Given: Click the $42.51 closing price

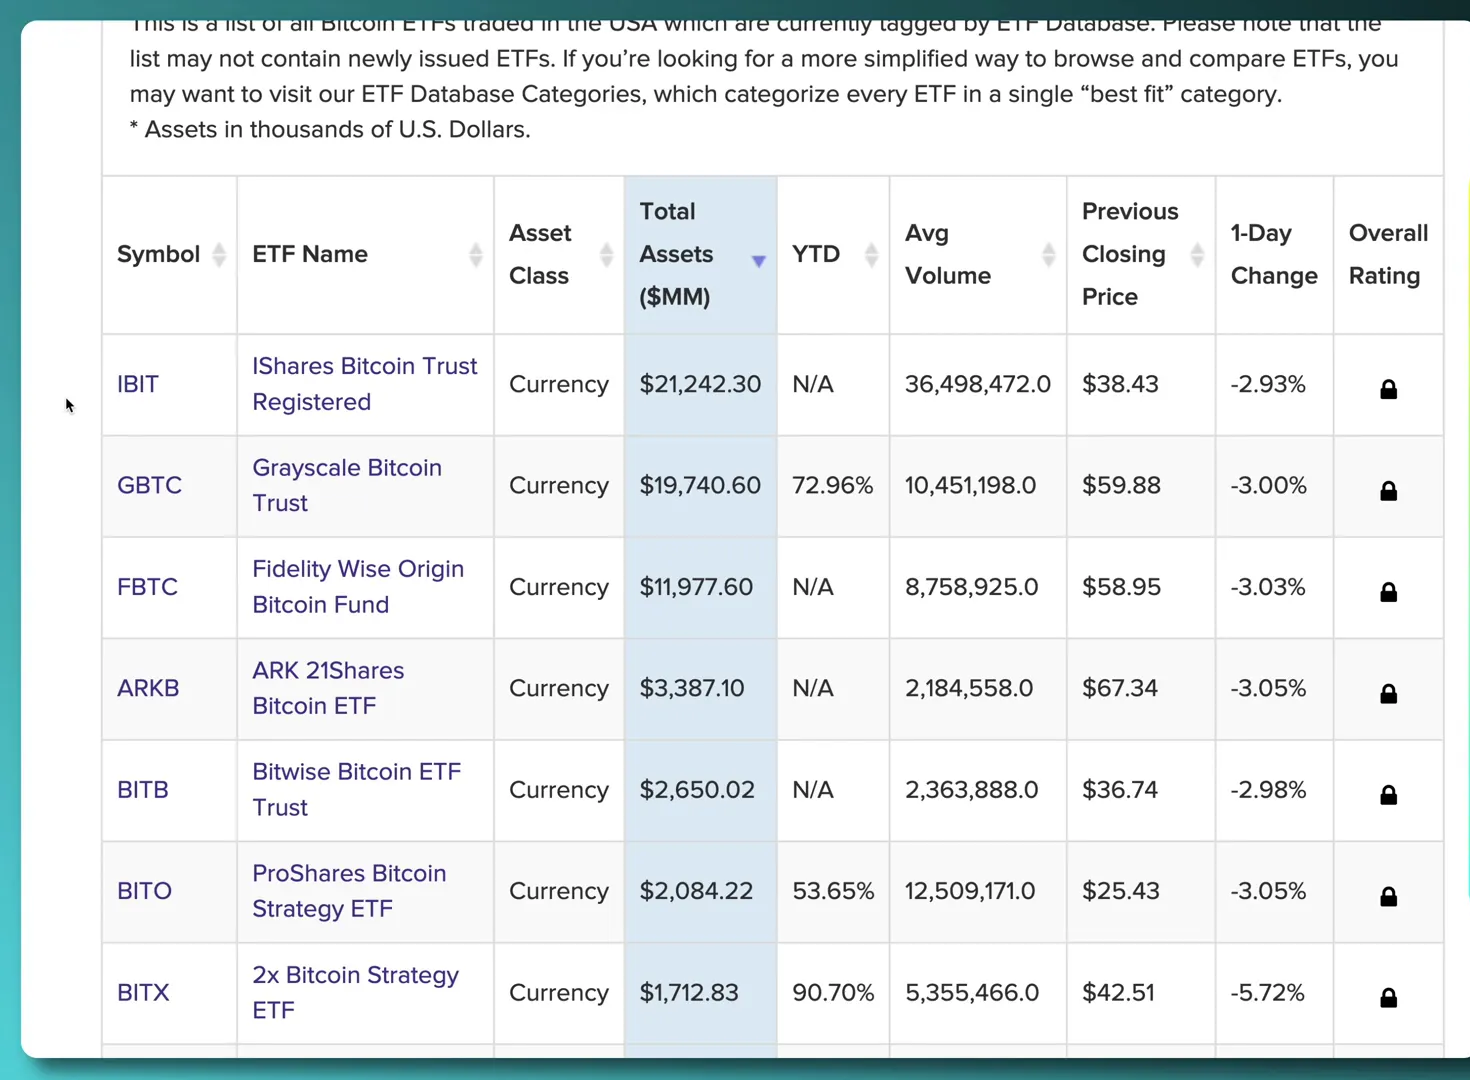Looking at the screenshot, I should (x=1118, y=993).
